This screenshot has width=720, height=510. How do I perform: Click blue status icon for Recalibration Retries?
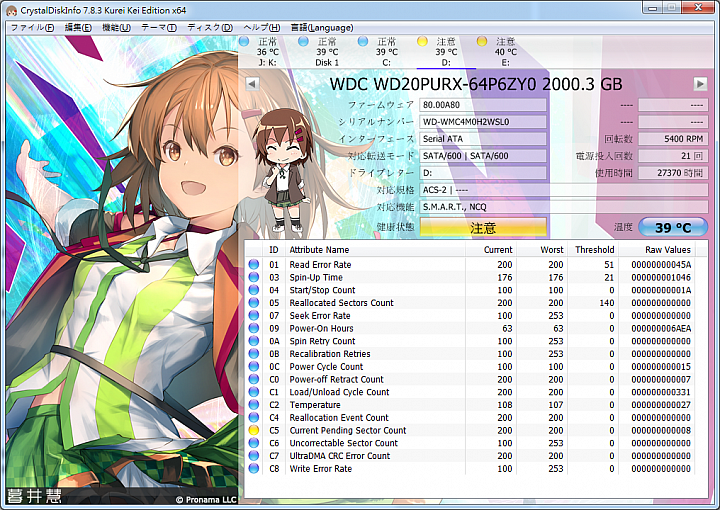pyautogui.click(x=253, y=354)
